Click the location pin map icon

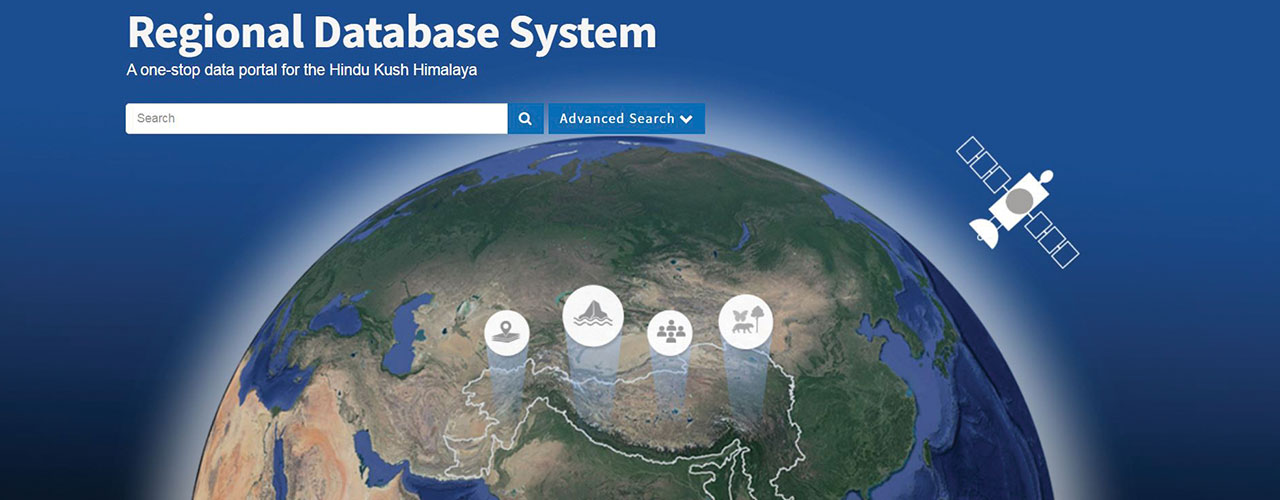(507, 333)
